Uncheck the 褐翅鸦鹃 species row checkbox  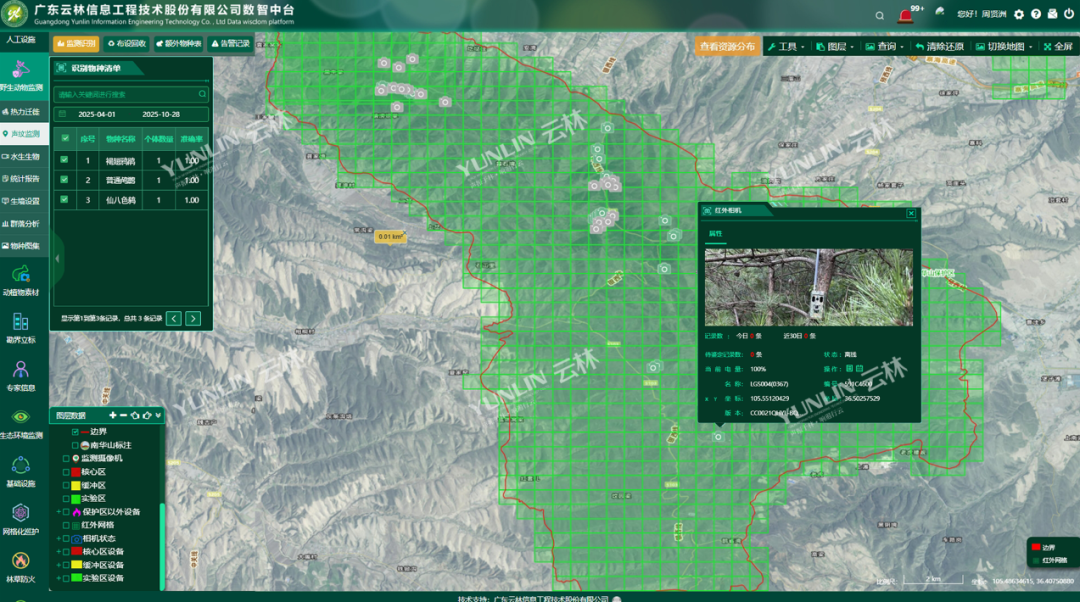[65, 159]
